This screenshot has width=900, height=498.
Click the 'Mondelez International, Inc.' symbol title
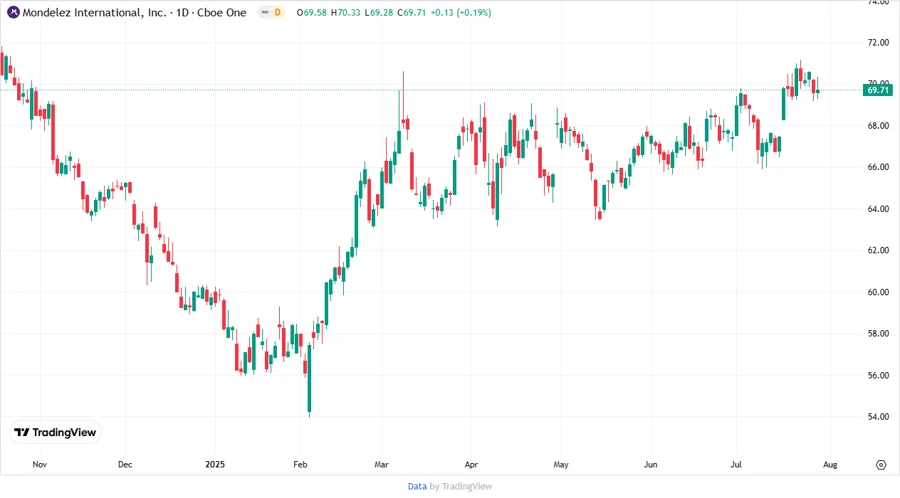pyautogui.click(x=94, y=12)
